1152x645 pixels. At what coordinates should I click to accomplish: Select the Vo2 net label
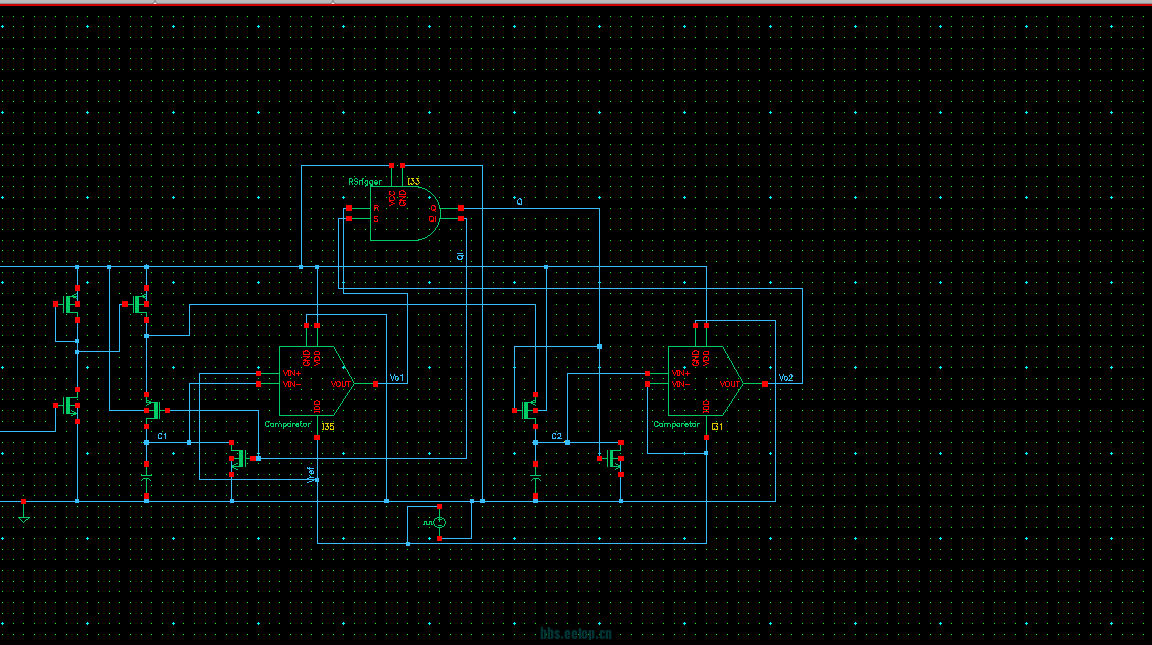coord(786,378)
